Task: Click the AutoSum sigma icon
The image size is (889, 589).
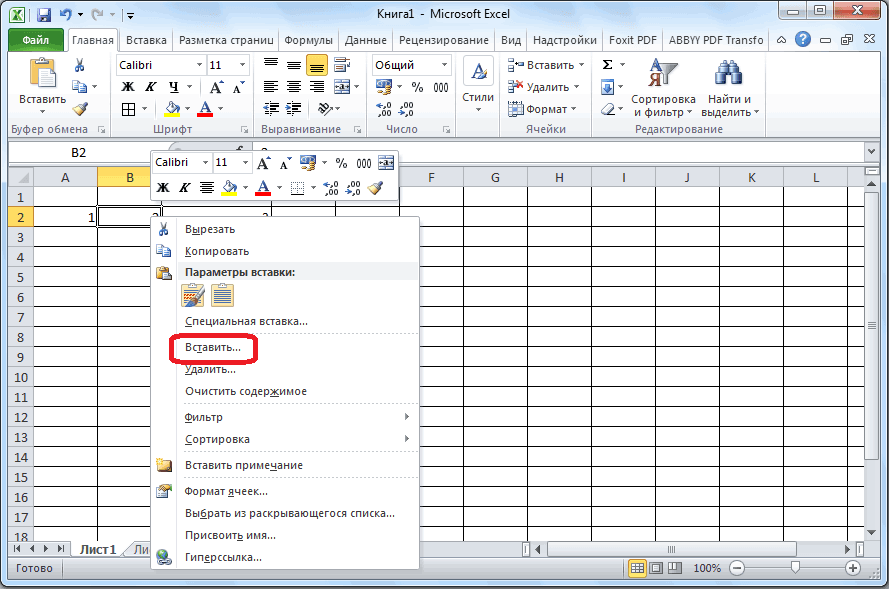Action: tap(607, 65)
